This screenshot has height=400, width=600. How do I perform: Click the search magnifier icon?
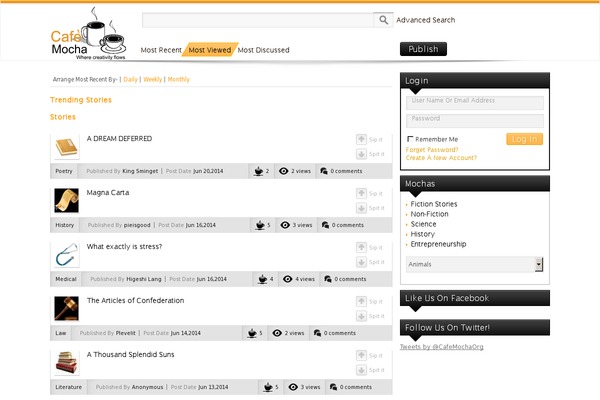tap(383, 20)
